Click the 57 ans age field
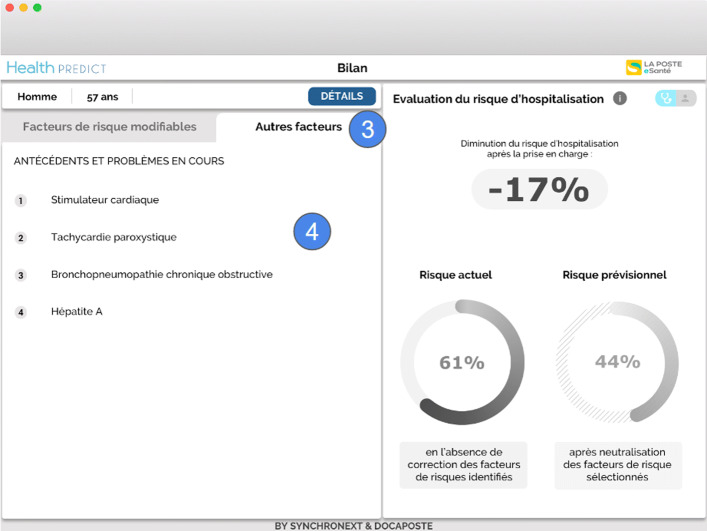 coord(102,97)
